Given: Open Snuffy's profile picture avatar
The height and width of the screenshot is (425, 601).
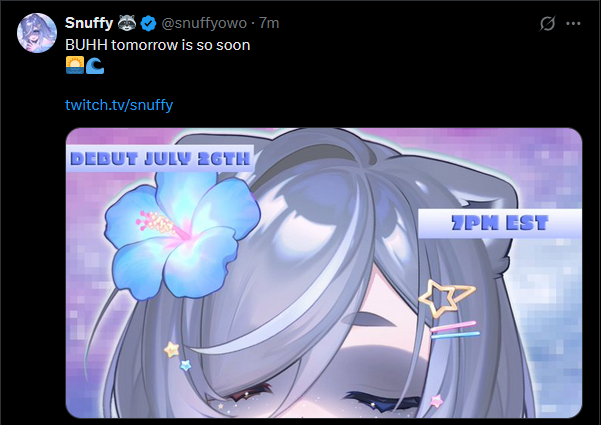Looking at the screenshot, I should pyautogui.click(x=37, y=33).
